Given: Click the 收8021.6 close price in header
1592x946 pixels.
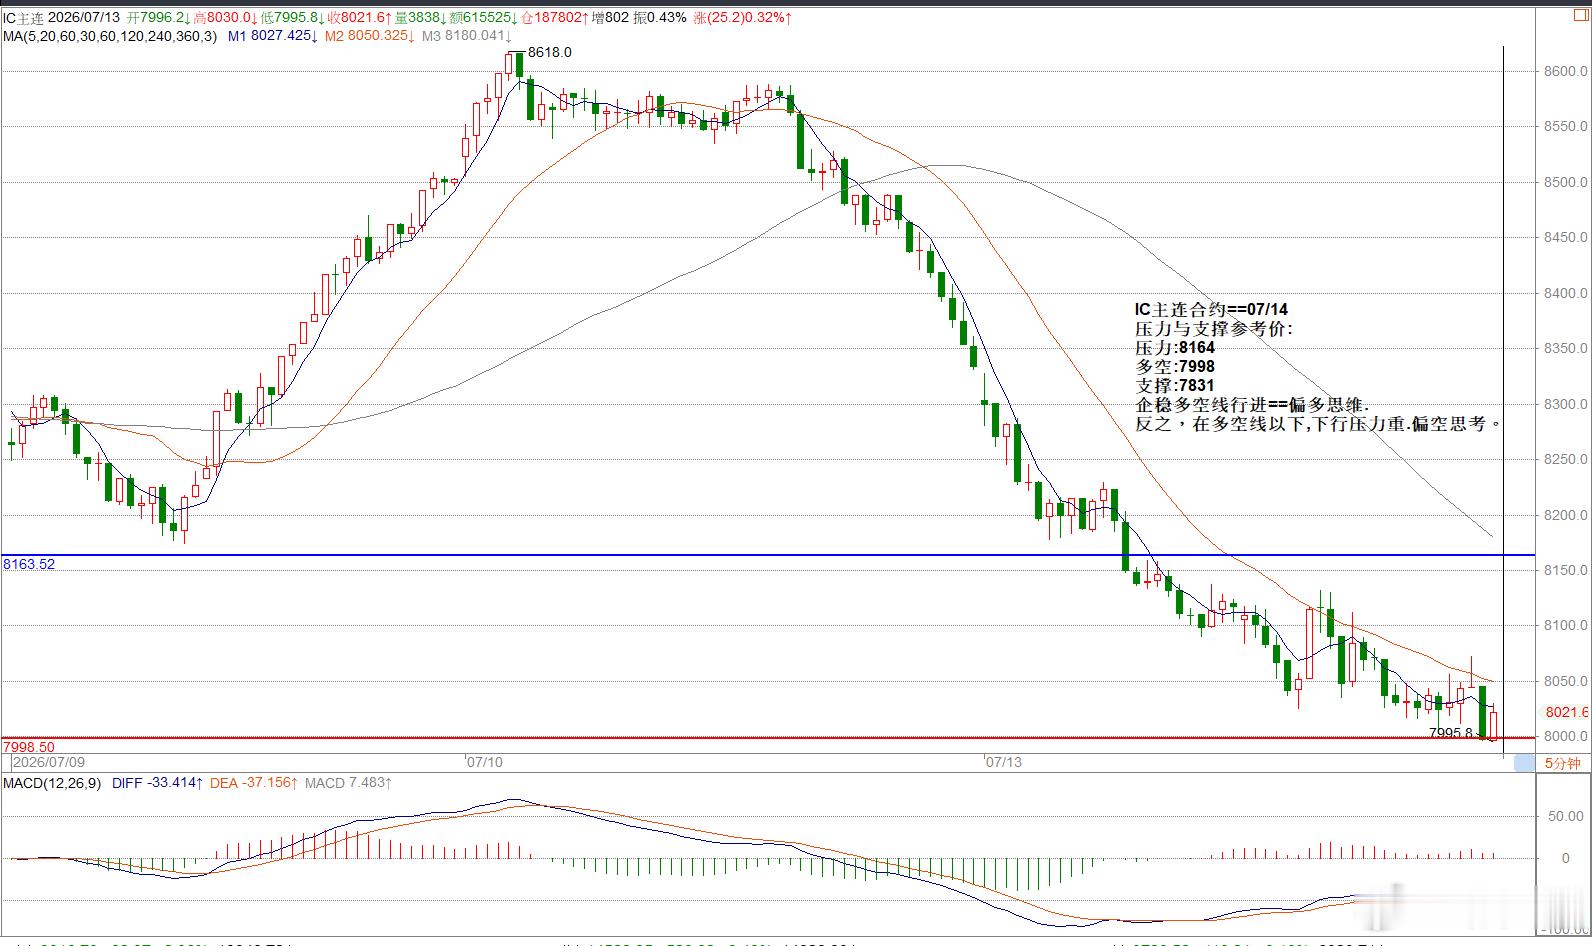Looking at the screenshot, I should tap(359, 18).
